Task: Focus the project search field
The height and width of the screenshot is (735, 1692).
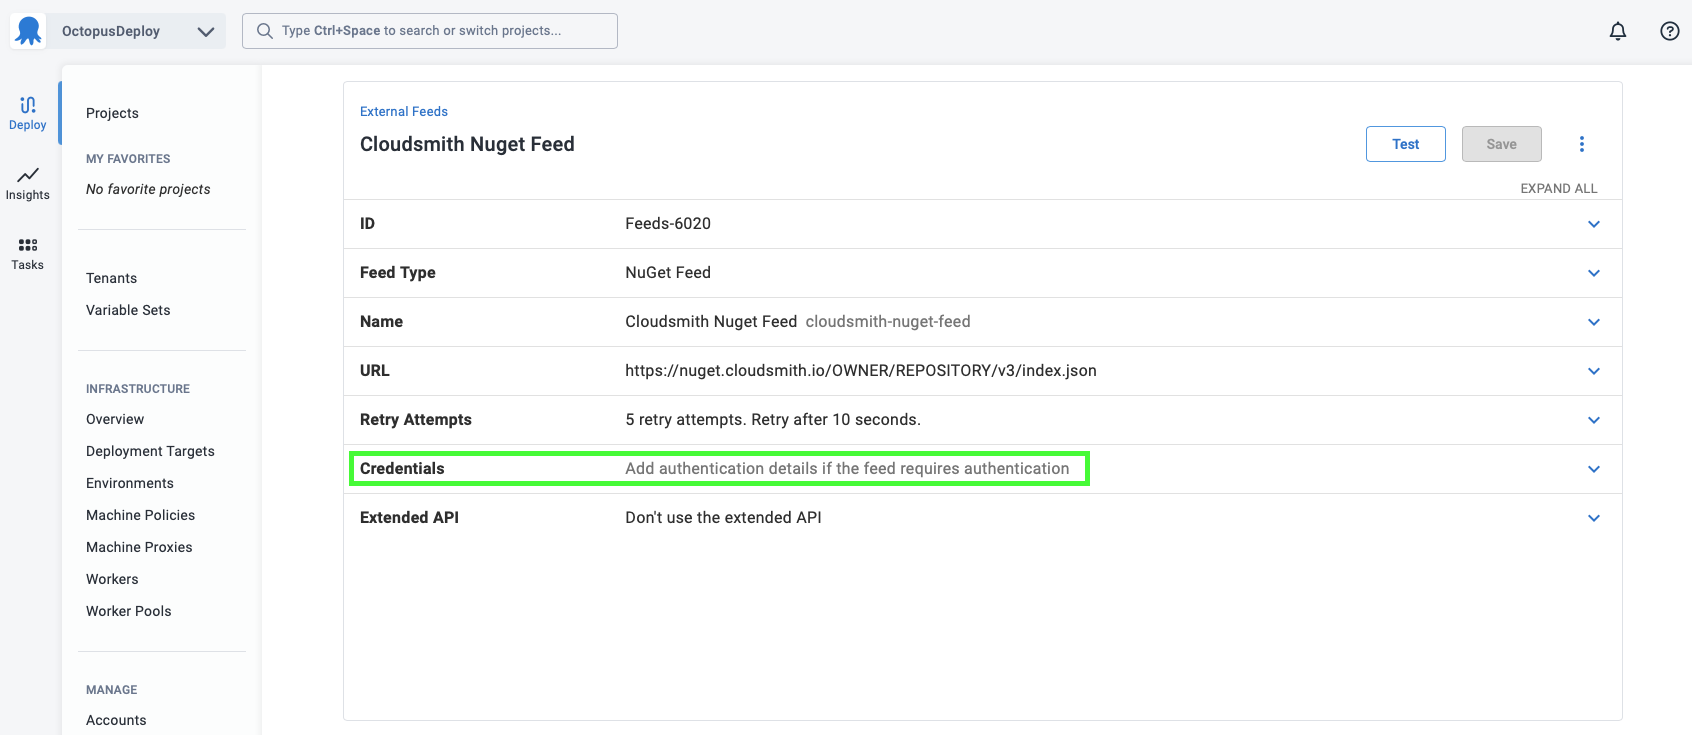Action: (430, 31)
